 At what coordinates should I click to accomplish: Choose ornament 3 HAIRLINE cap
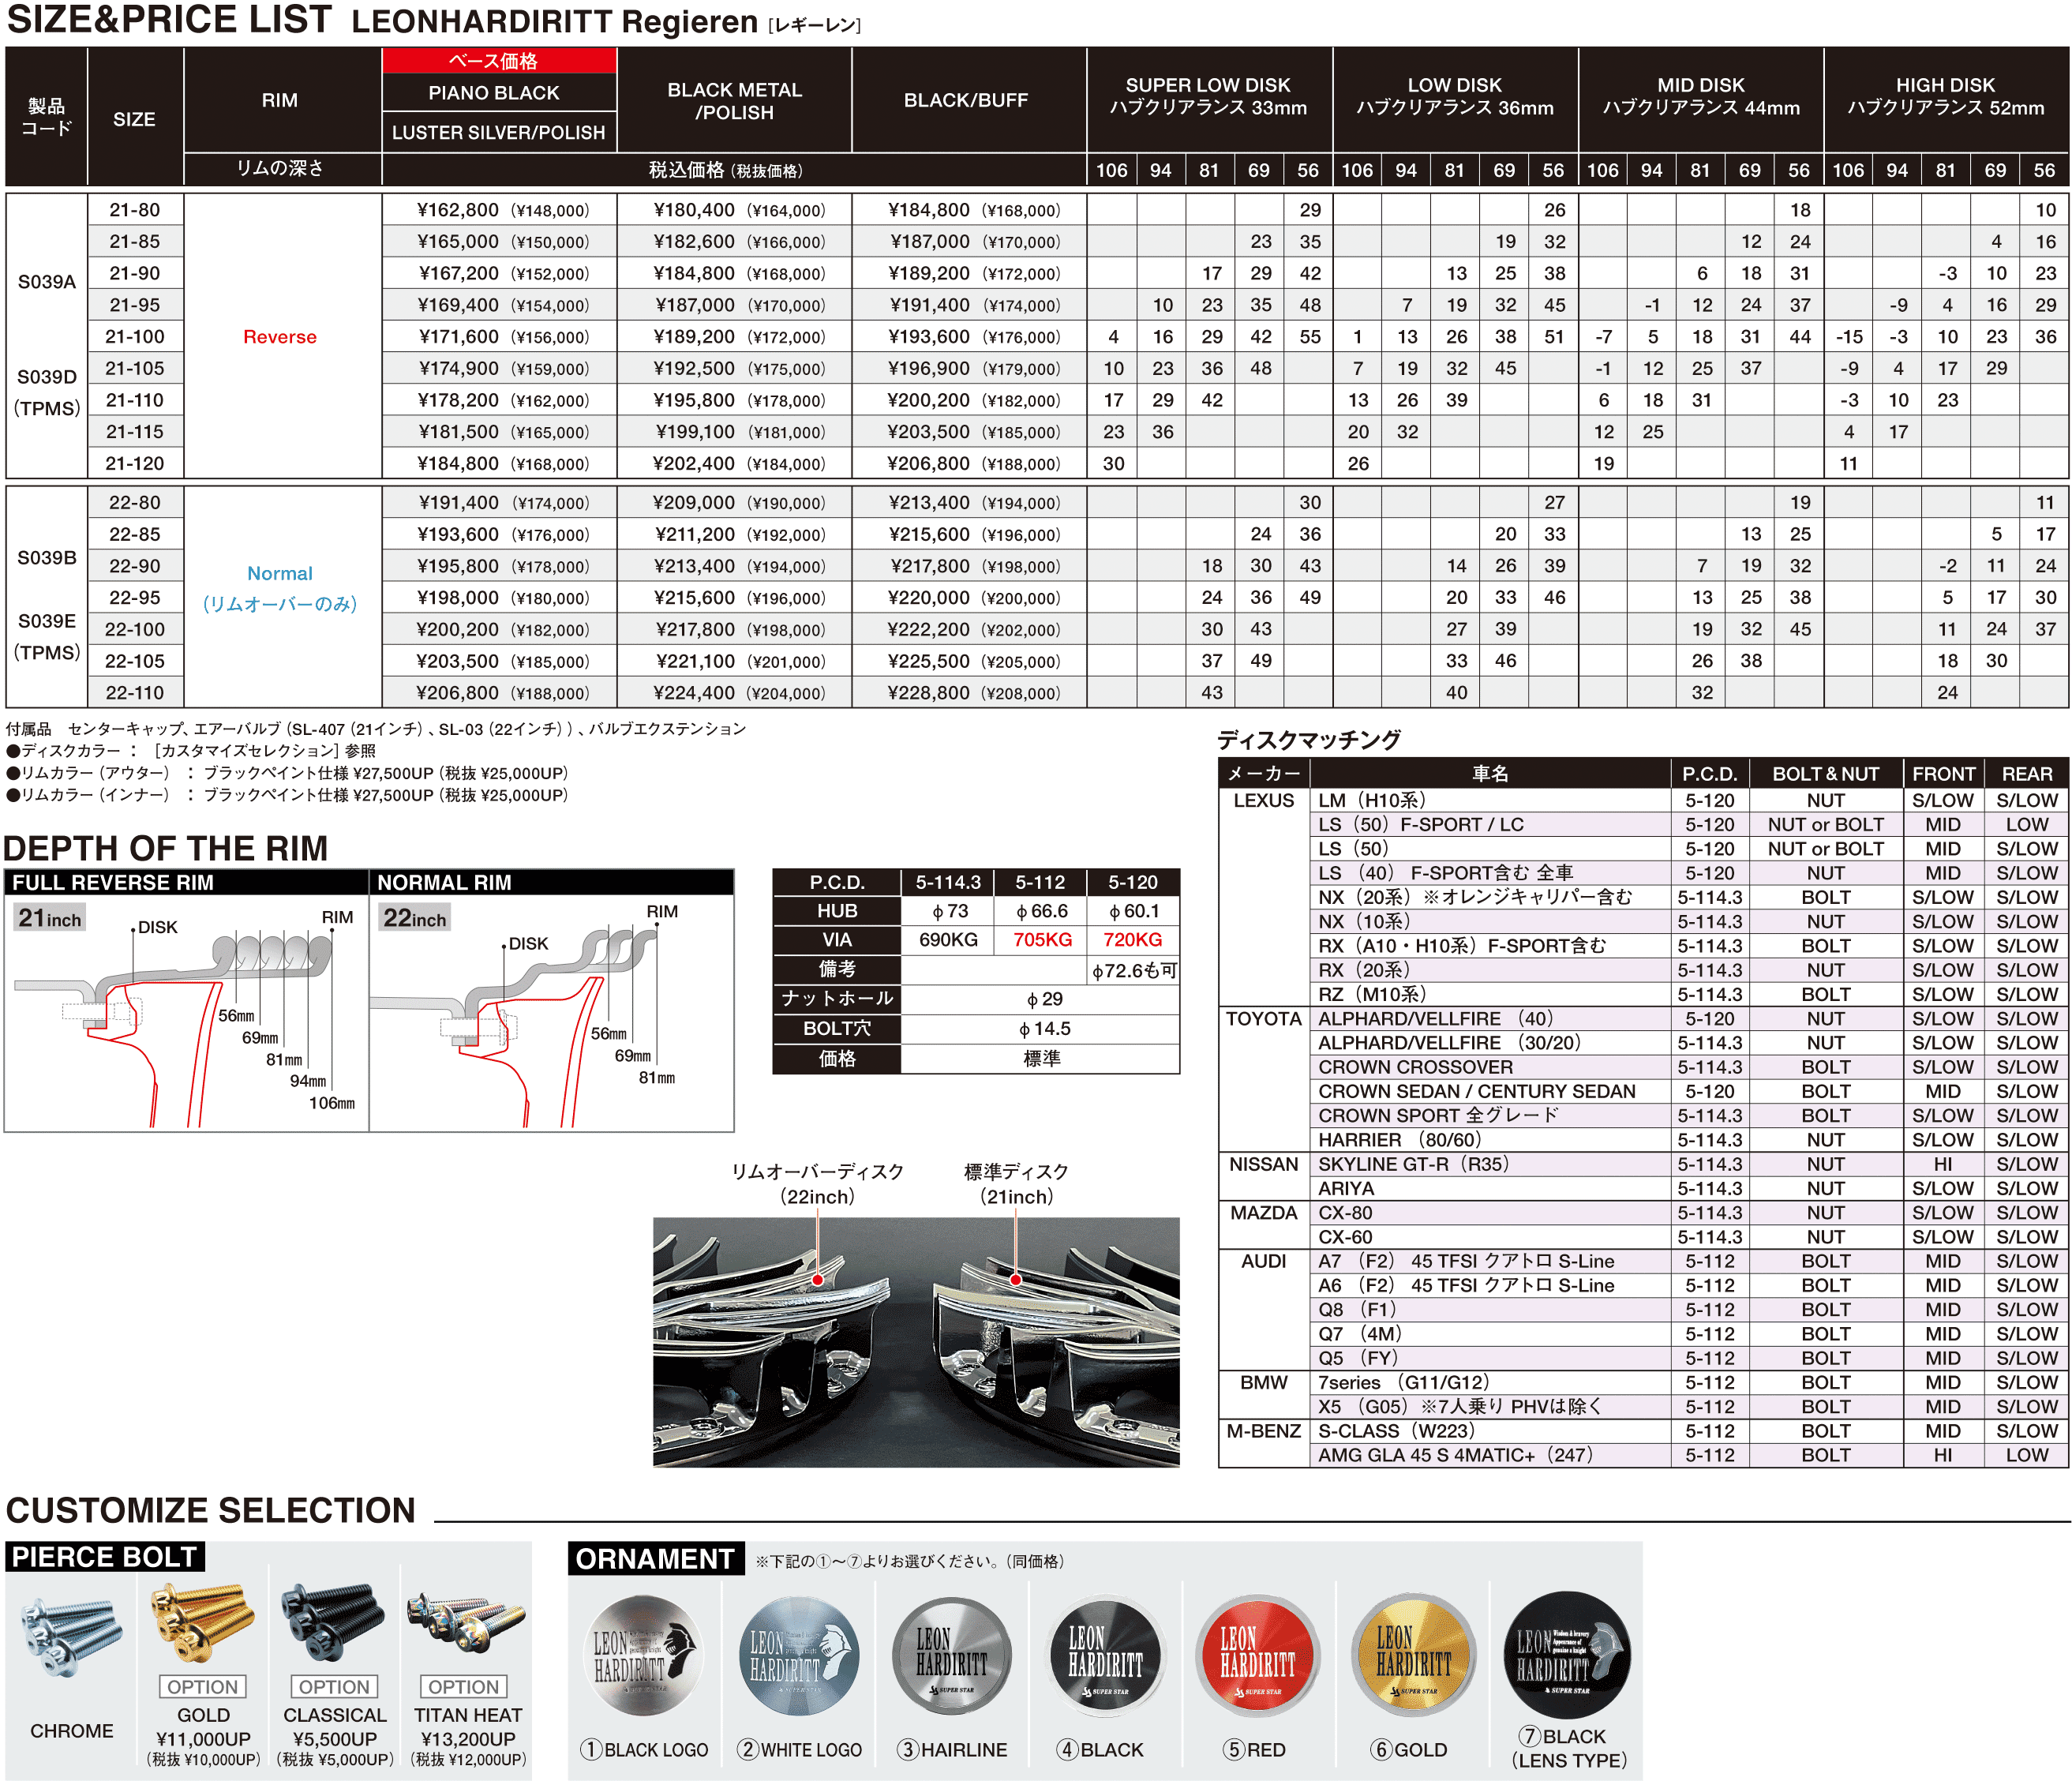pos(951,1656)
